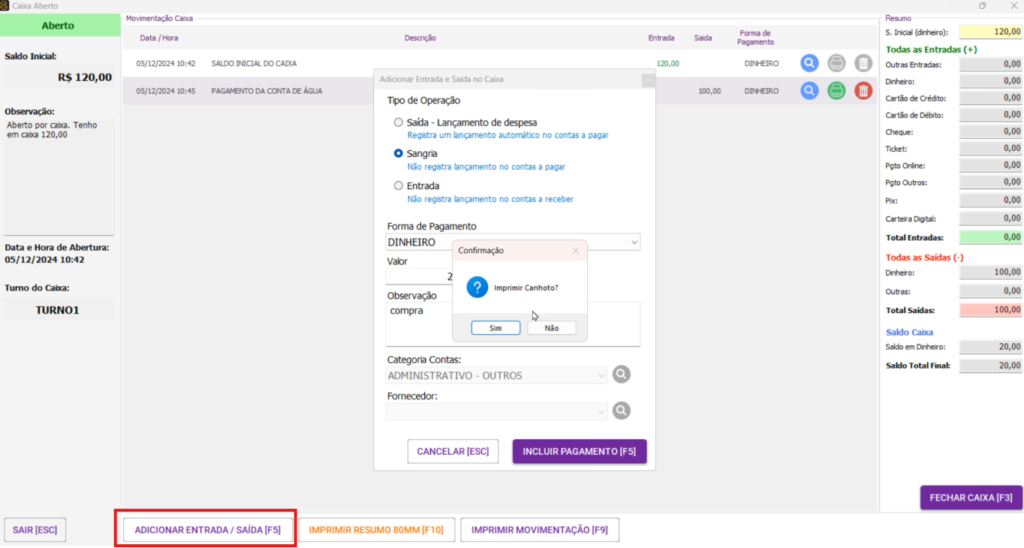This screenshot has height=548, width=1024.
Task: Expand the Fornecedor dropdown list
Action: (600, 411)
